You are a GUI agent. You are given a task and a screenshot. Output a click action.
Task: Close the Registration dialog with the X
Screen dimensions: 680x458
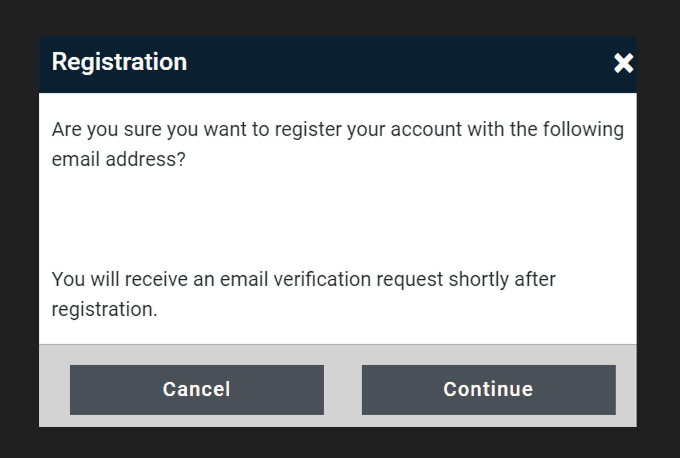[x=624, y=64]
